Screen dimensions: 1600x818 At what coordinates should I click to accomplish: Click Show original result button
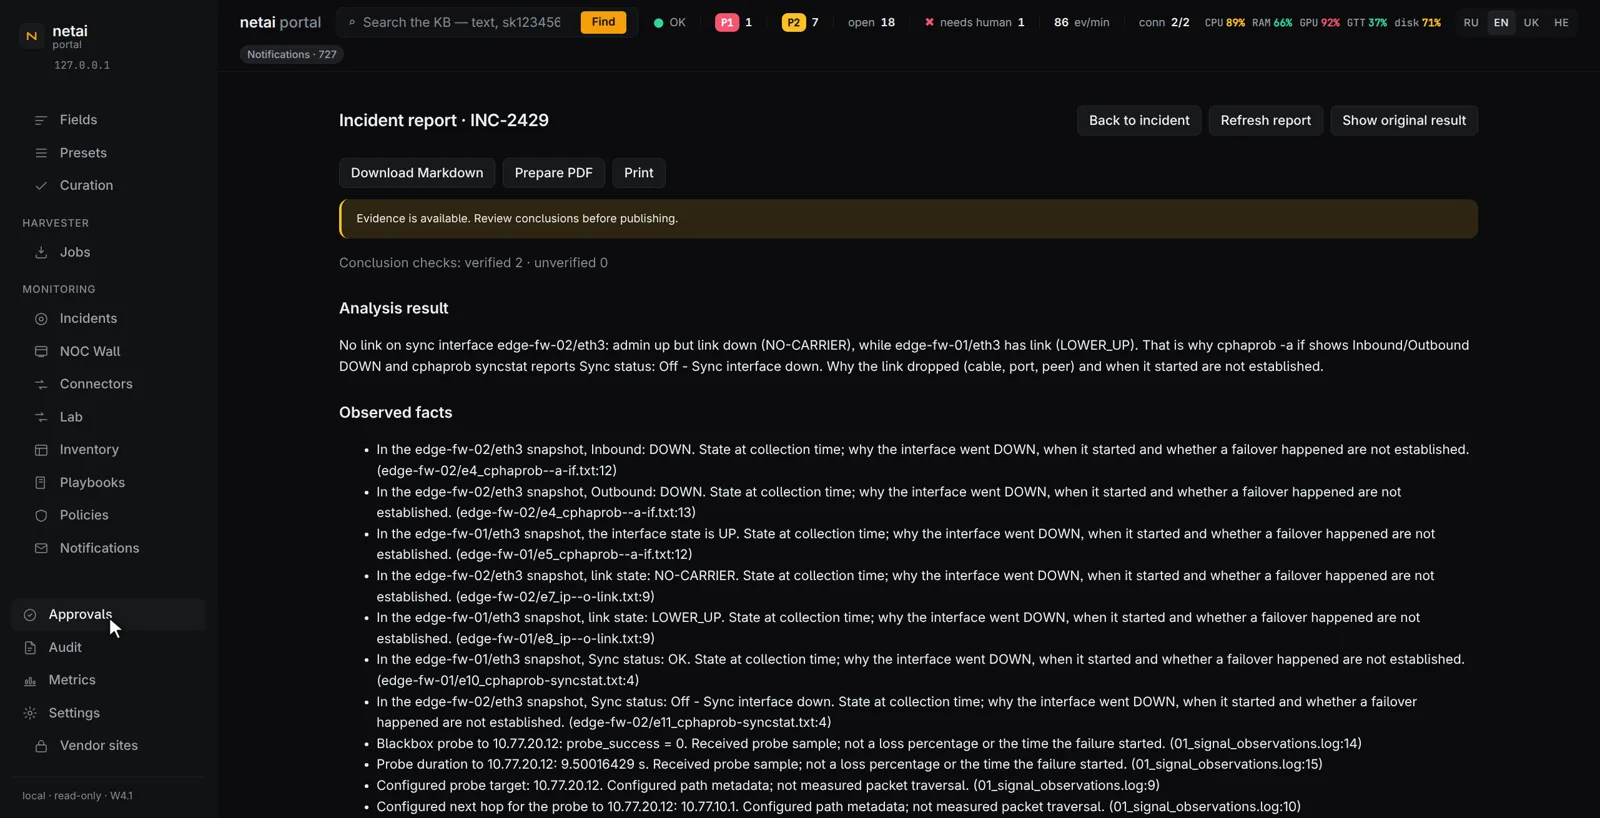coord(1404,120)
